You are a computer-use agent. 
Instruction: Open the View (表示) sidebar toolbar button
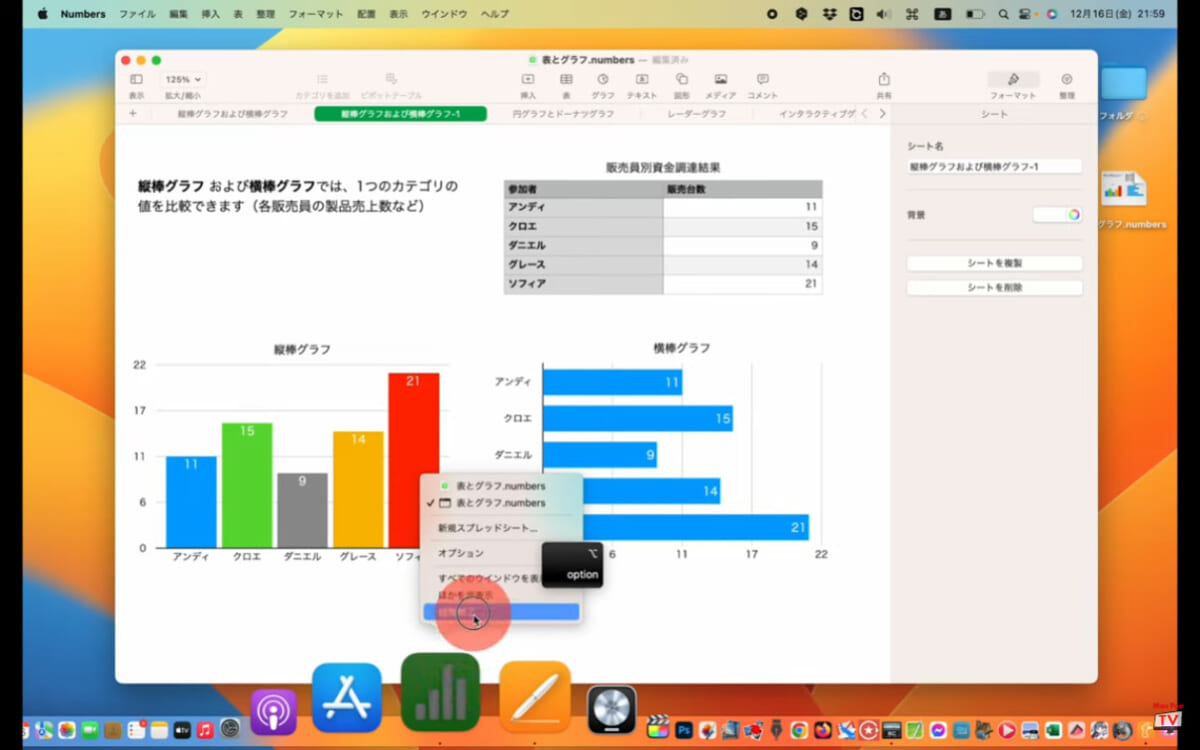pyautogui.click(x=136, y=79)
